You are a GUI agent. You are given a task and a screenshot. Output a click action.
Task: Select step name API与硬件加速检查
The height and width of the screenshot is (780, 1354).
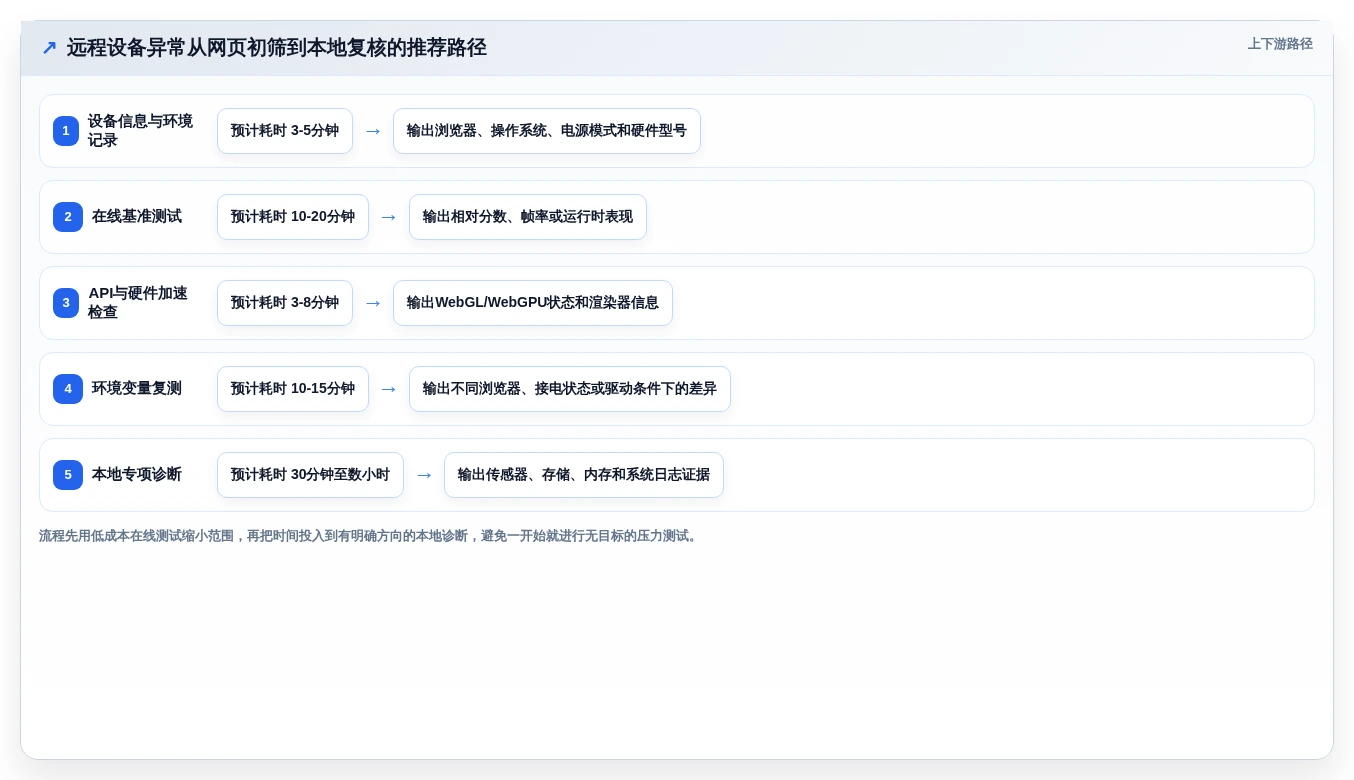[x=139, y=303]
